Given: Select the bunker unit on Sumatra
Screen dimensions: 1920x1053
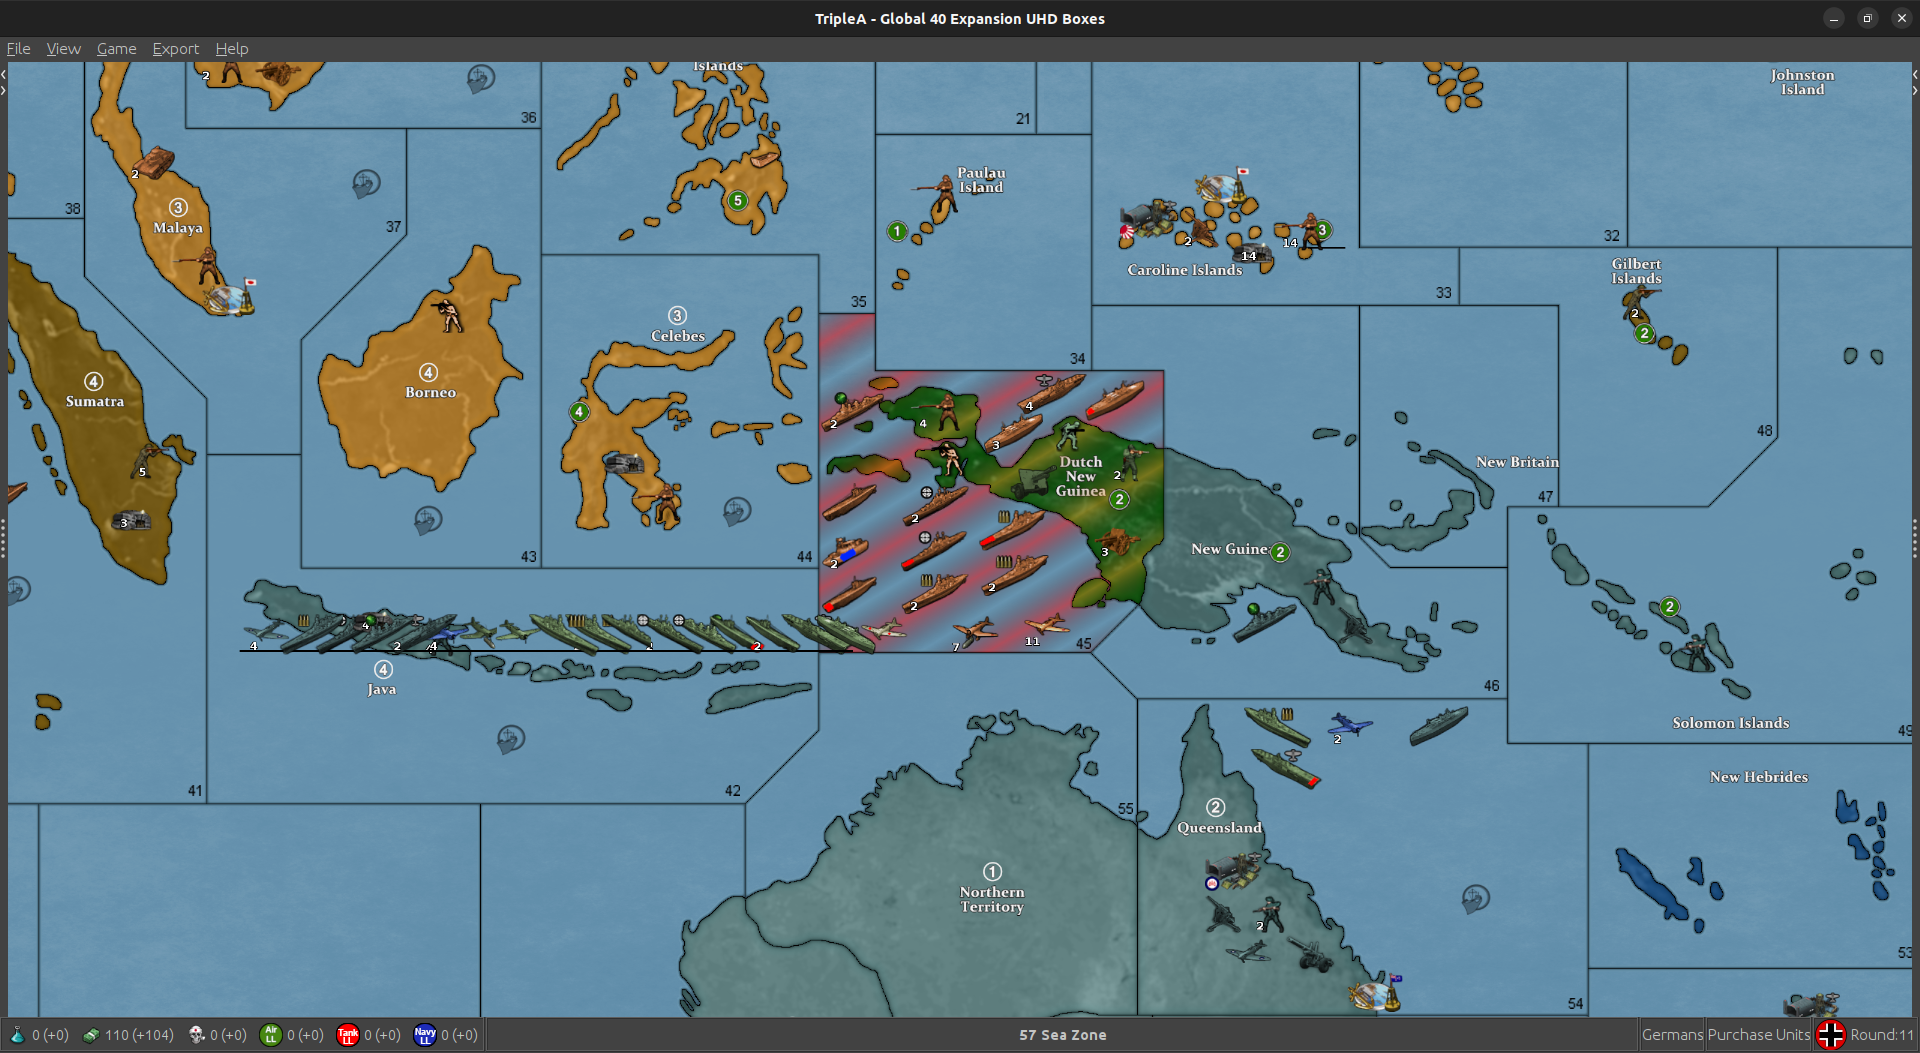Looking at the screenshot, I should point(132,520).
